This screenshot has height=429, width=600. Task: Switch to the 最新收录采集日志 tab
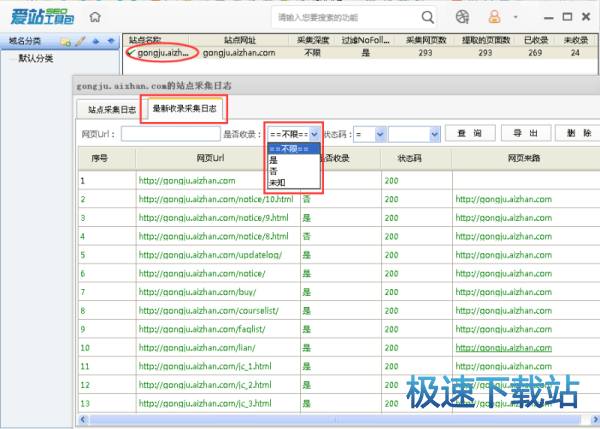(184, 109)
